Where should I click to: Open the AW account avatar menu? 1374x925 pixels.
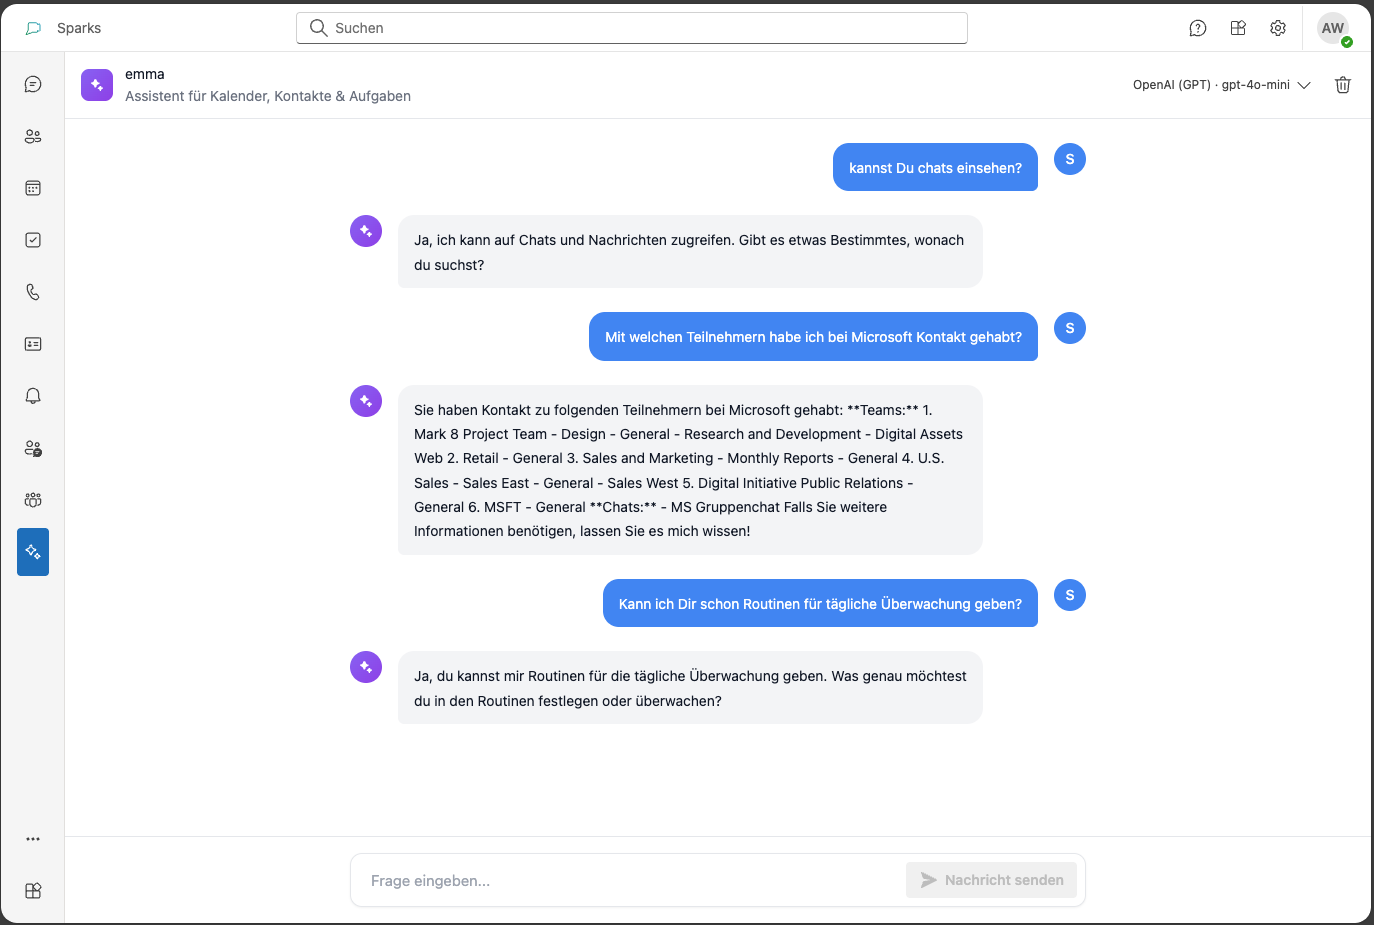point(1333,28)
